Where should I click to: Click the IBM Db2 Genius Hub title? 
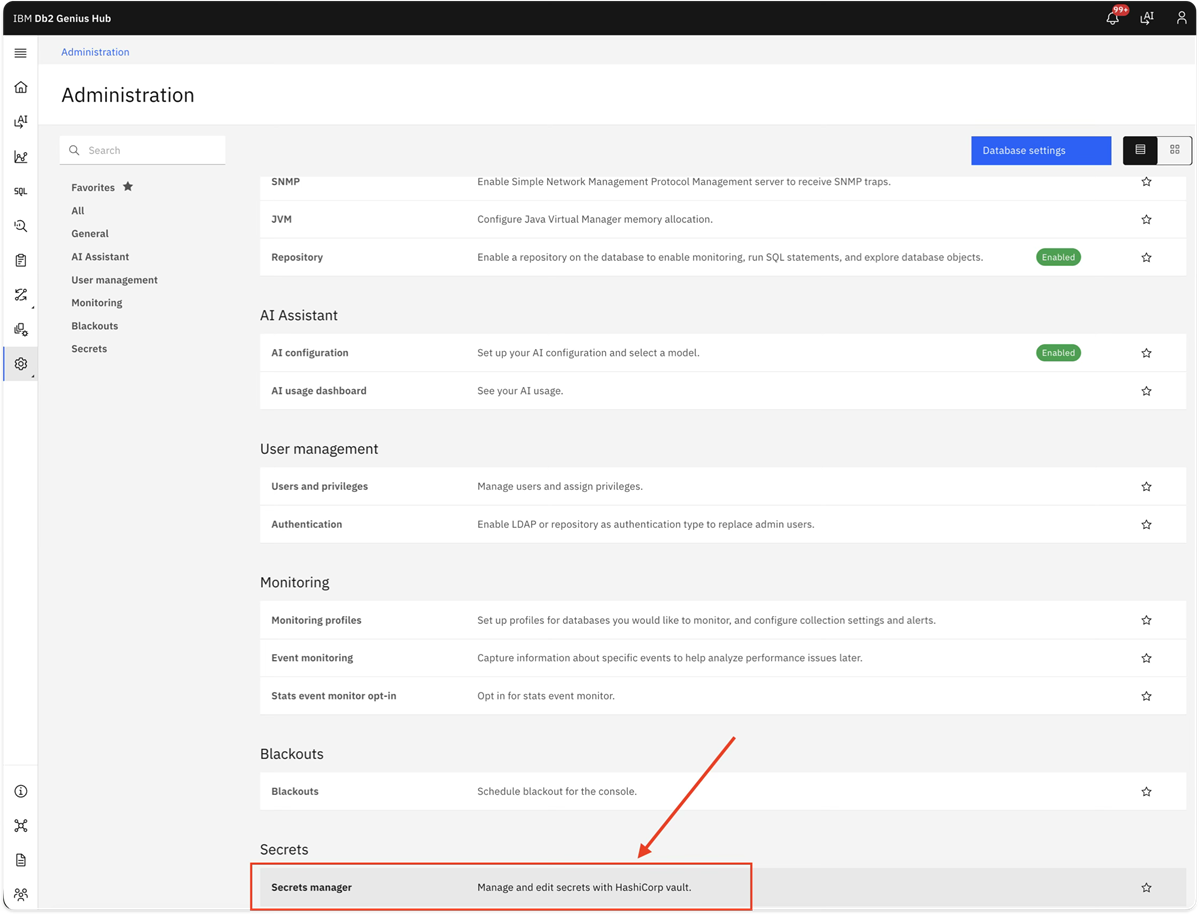coord(62,18)
